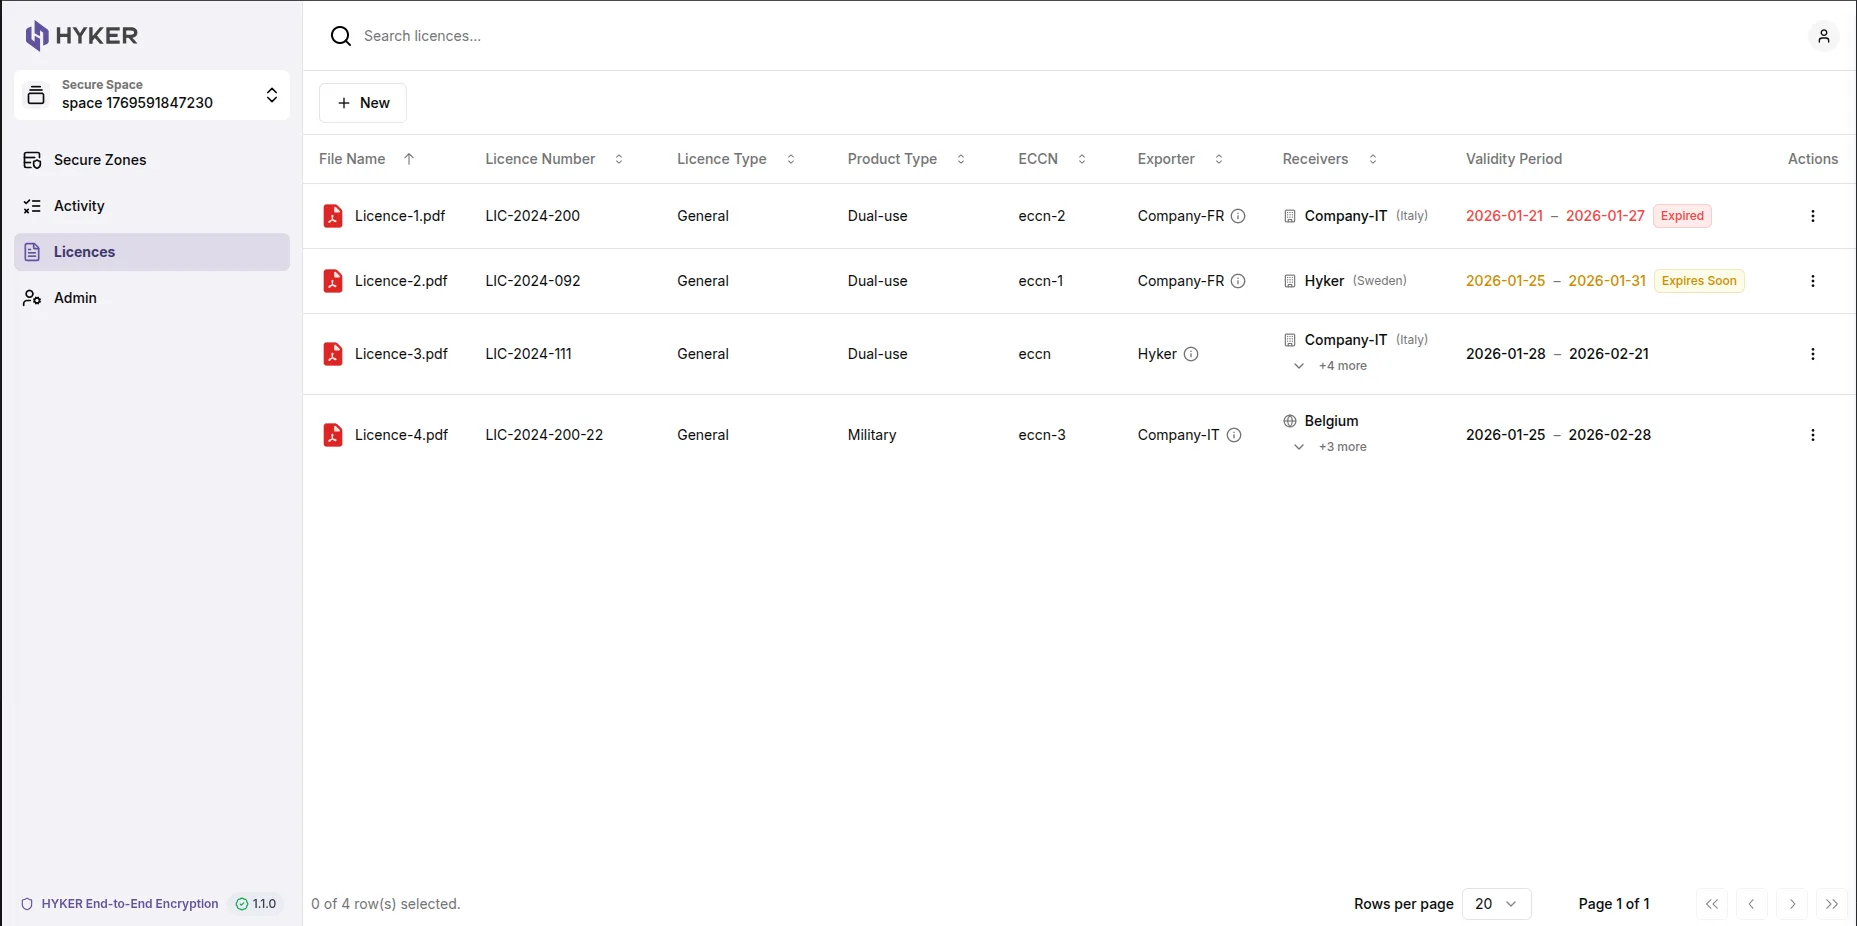This screenshot has height=926, width=1857.
Task: Click the user profile icon
Action: pyautogui.click(x=1823, y=36)
